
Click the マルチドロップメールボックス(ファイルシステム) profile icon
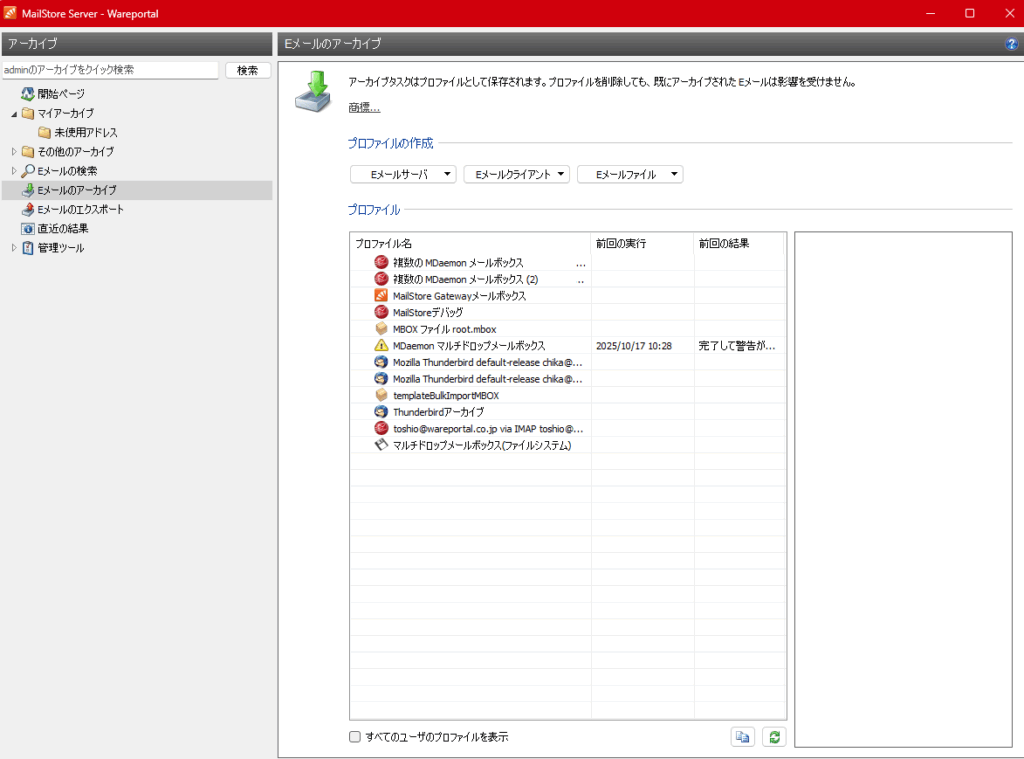point(381,445)
